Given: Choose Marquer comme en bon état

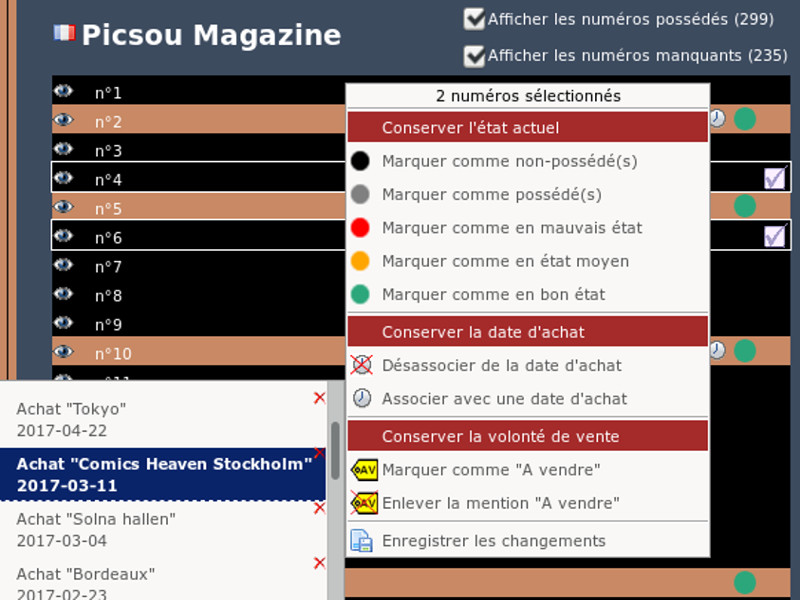Looking at the screenshot, I should 528,294.
